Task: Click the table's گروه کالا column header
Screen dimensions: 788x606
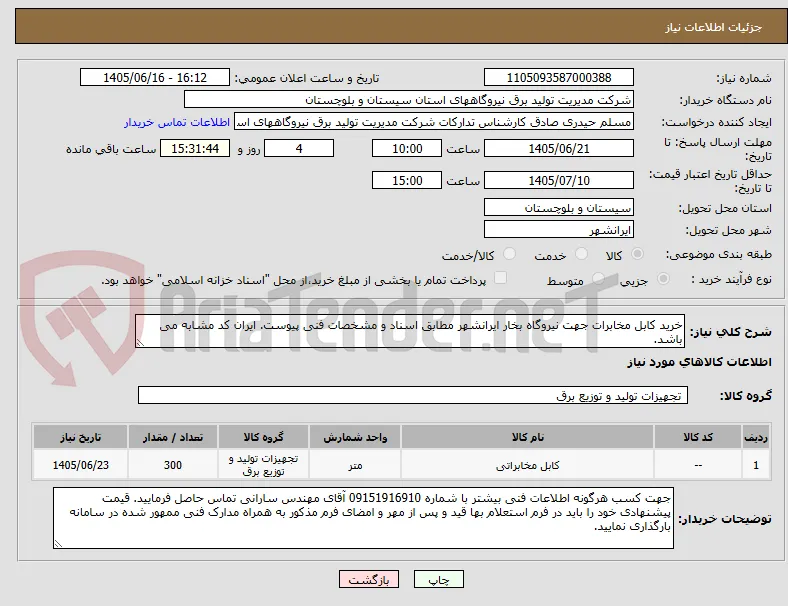Action: click(x=263, y=437)
